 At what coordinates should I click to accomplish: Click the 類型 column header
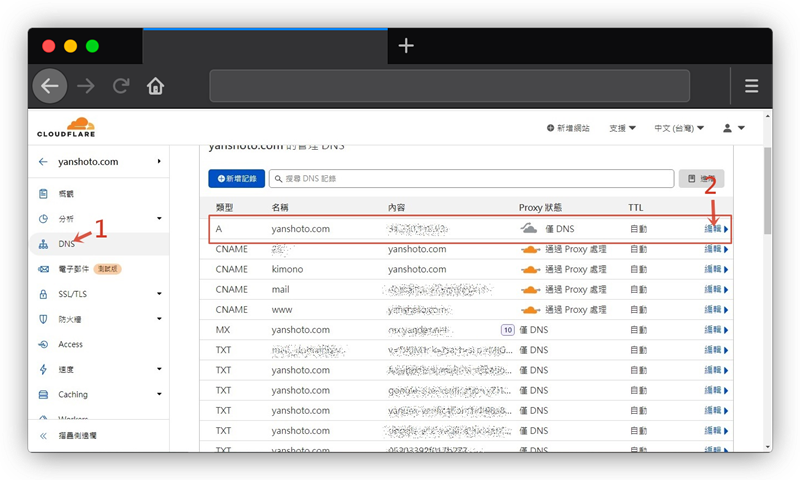pos(224,208)
